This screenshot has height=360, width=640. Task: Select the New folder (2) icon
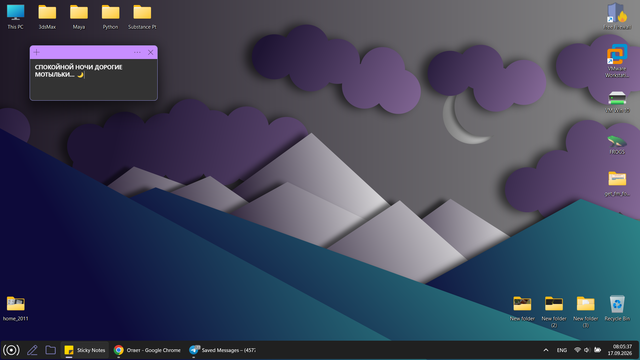click(554, 311)
